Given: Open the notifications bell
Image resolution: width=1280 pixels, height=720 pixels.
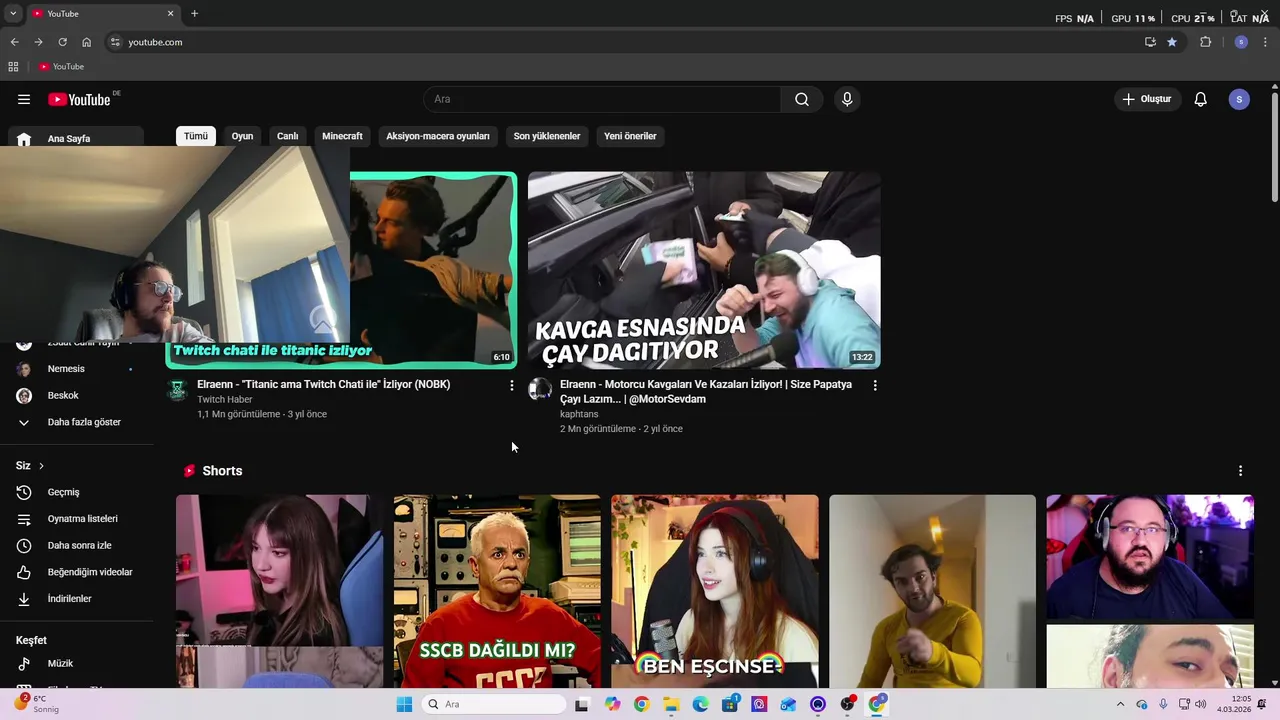Looking at the screenshot, I should (x=1201, y=99).
